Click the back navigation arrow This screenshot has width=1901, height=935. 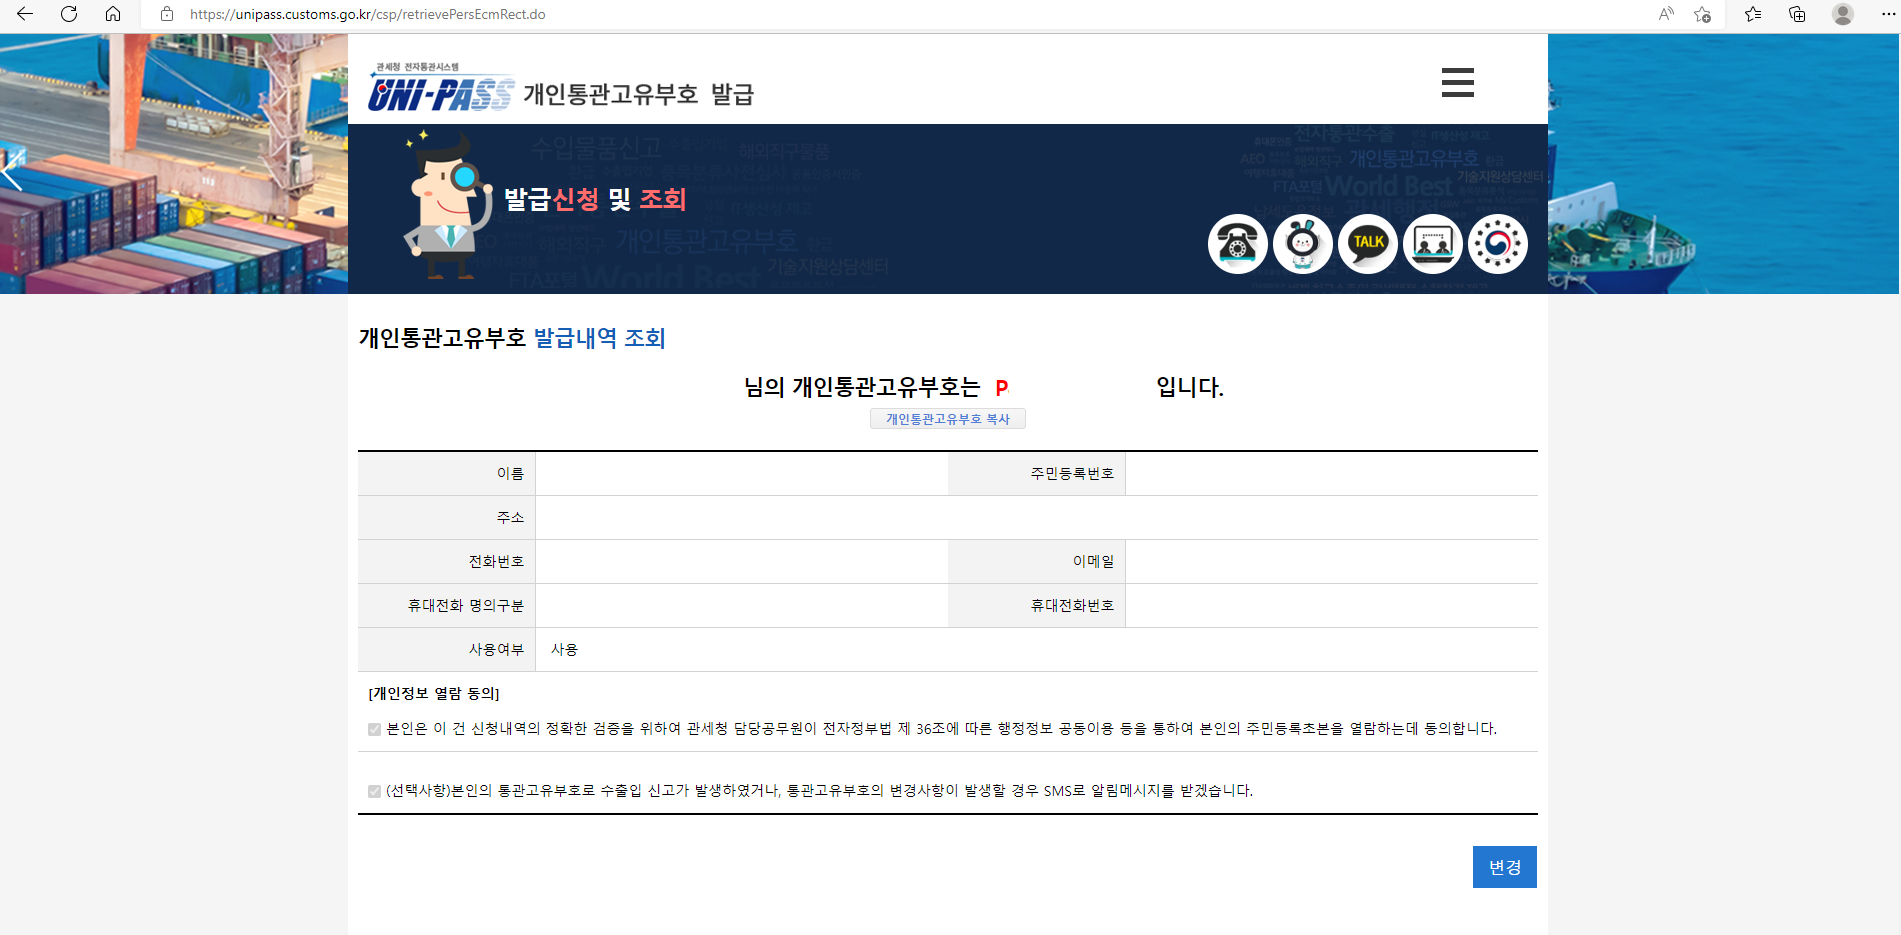(x=24, y=15)
